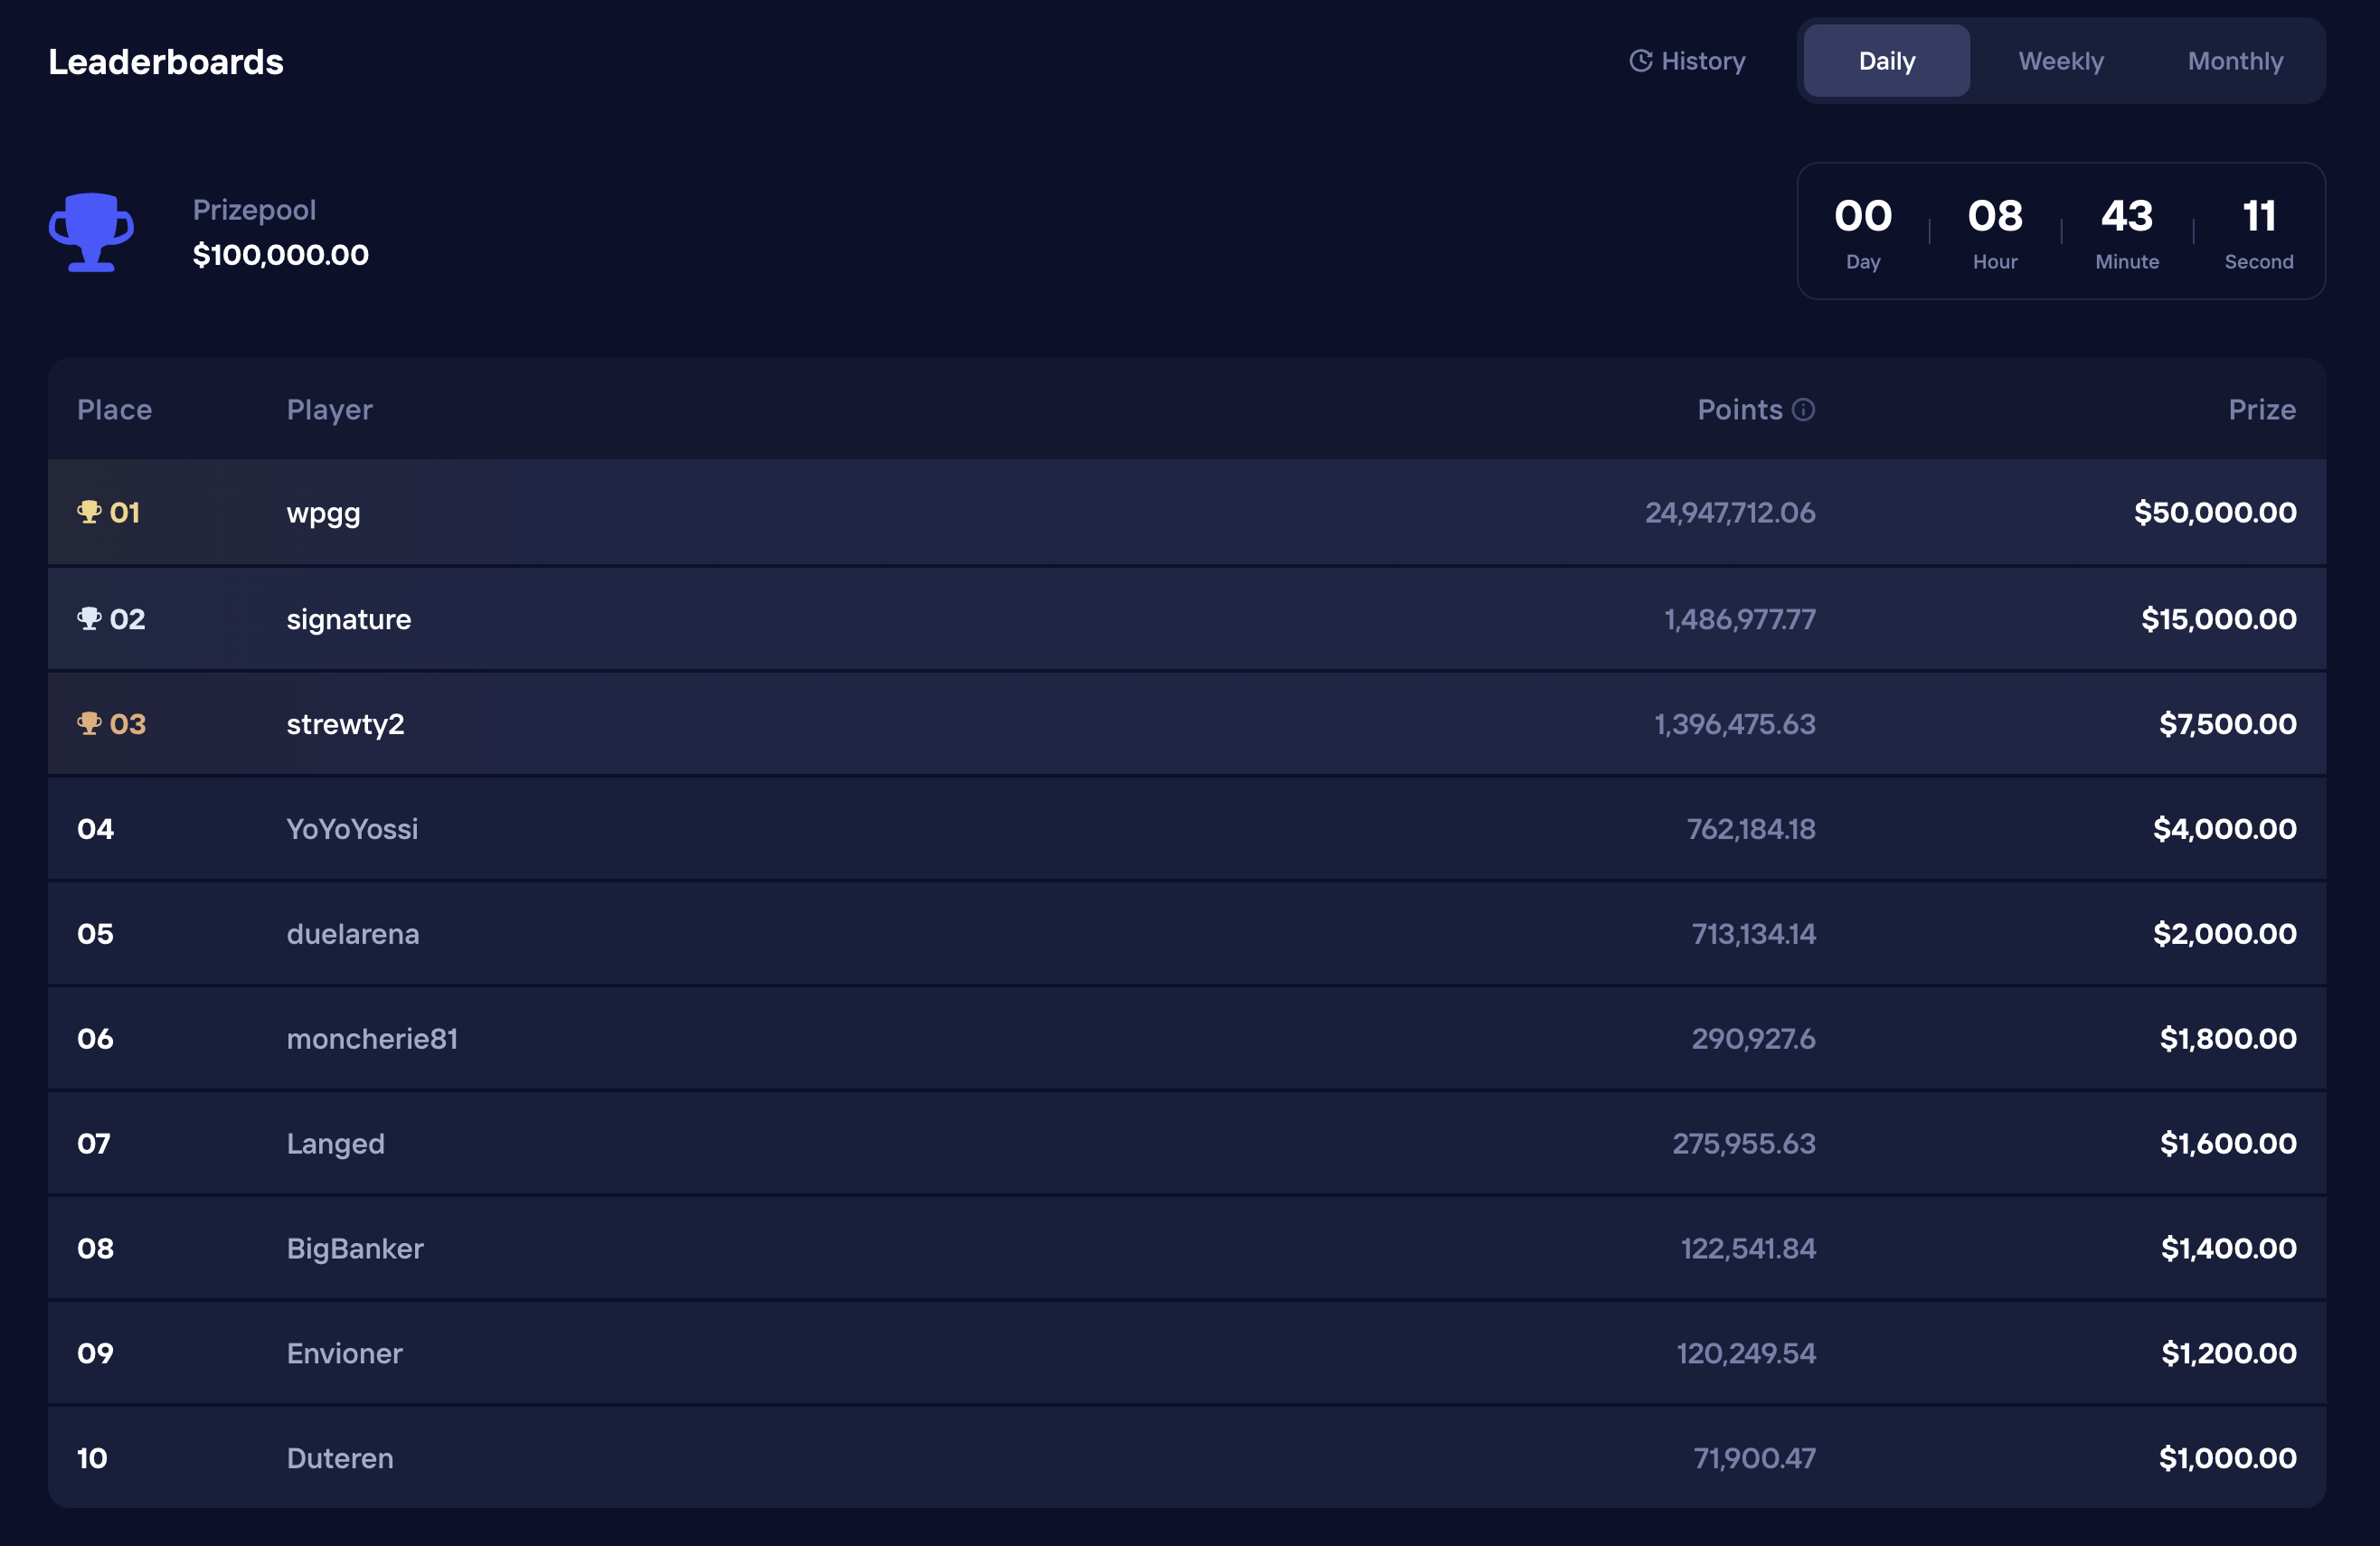
Task: Click place number 06
Action: (95, 1040)
